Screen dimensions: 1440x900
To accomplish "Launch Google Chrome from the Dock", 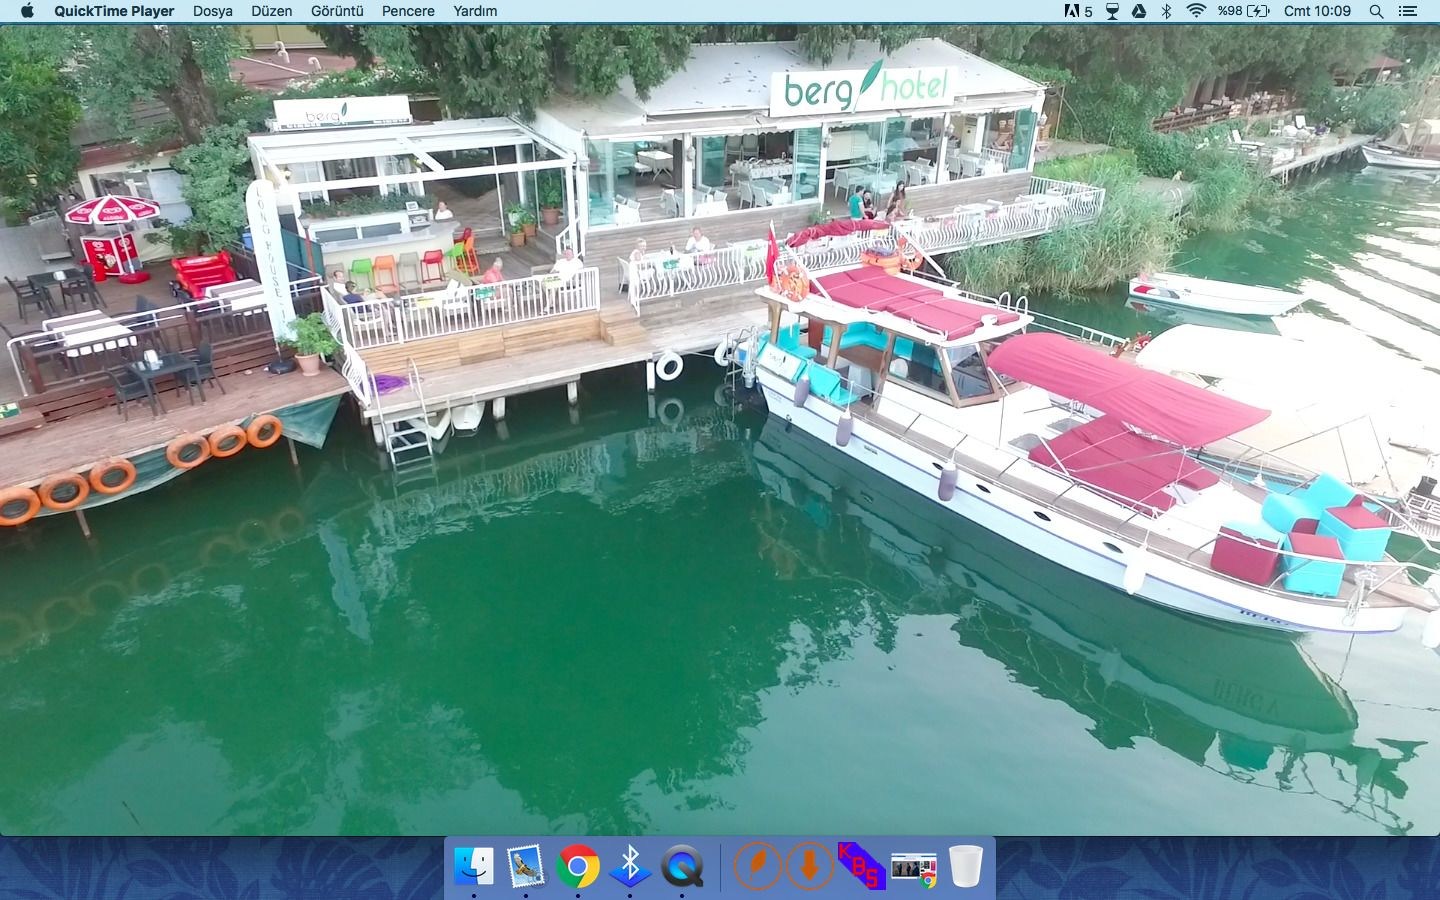I will tap(578, 866).
